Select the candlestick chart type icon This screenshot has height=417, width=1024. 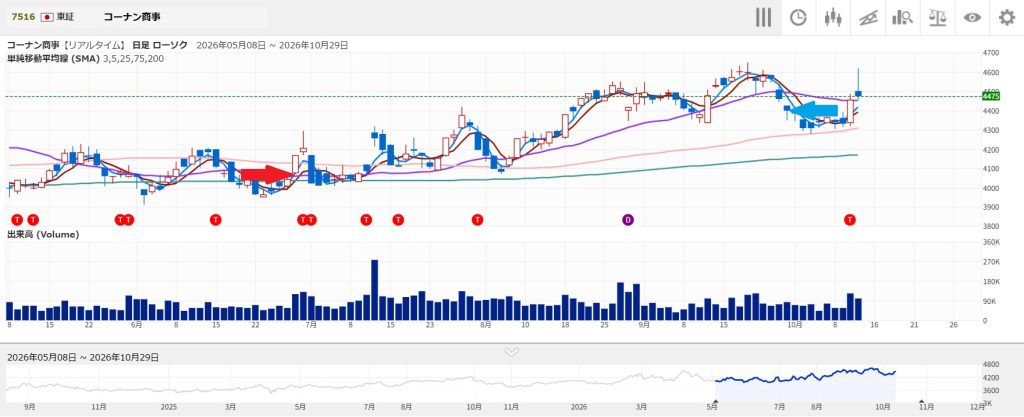point(833,18)
